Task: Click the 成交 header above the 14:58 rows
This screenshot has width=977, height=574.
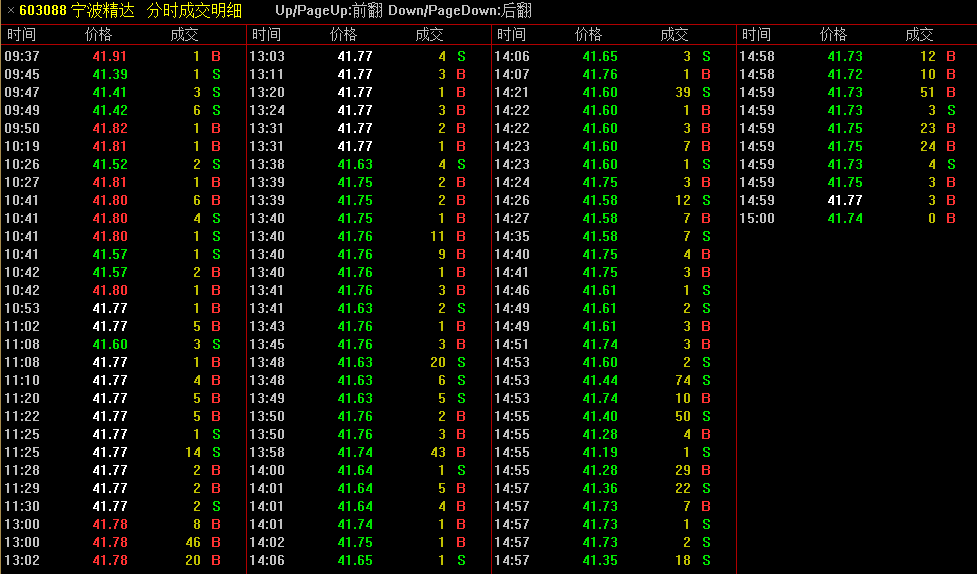Action: click(920, 34)
